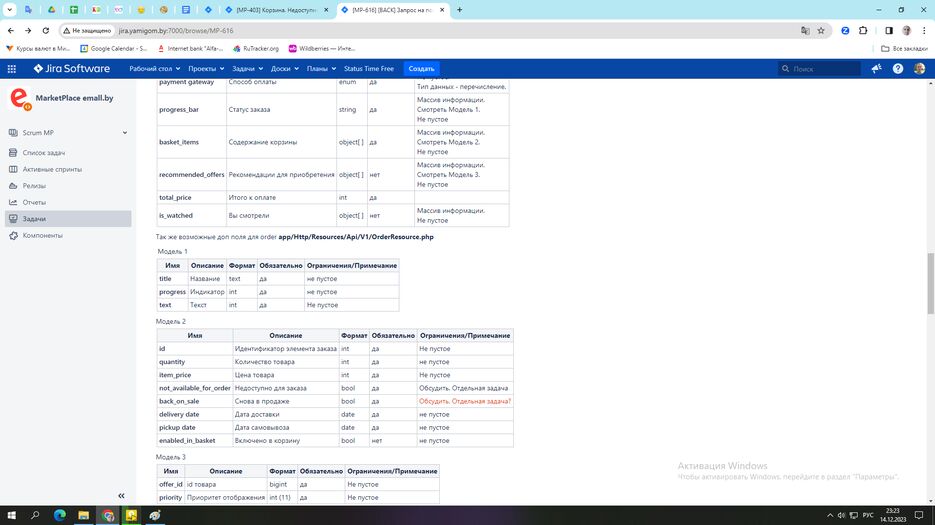The image size is (935, 525).
Task: Close the MP-616 tab
Action: 442,10
